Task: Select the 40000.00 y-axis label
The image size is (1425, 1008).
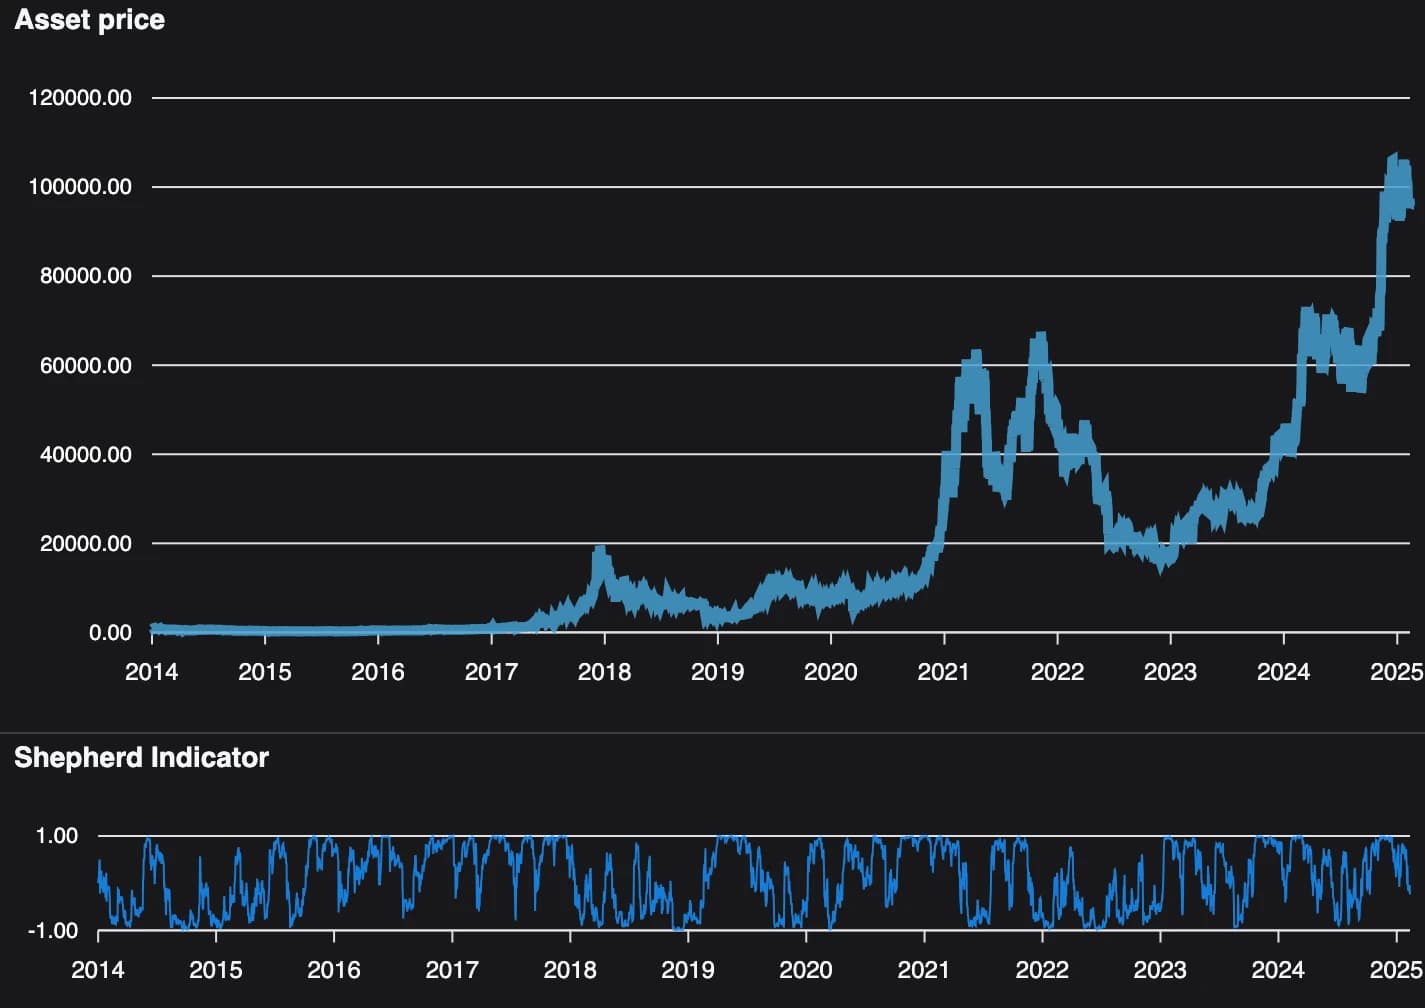Action: click(86, 454)
